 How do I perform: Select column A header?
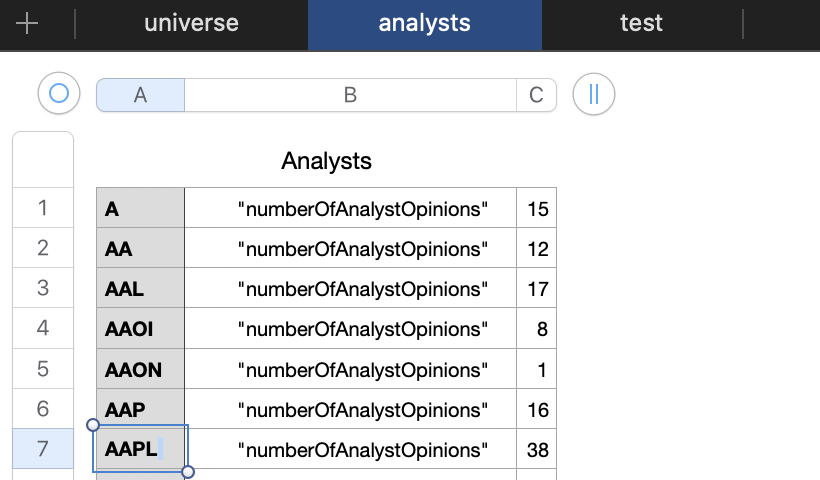140,95
